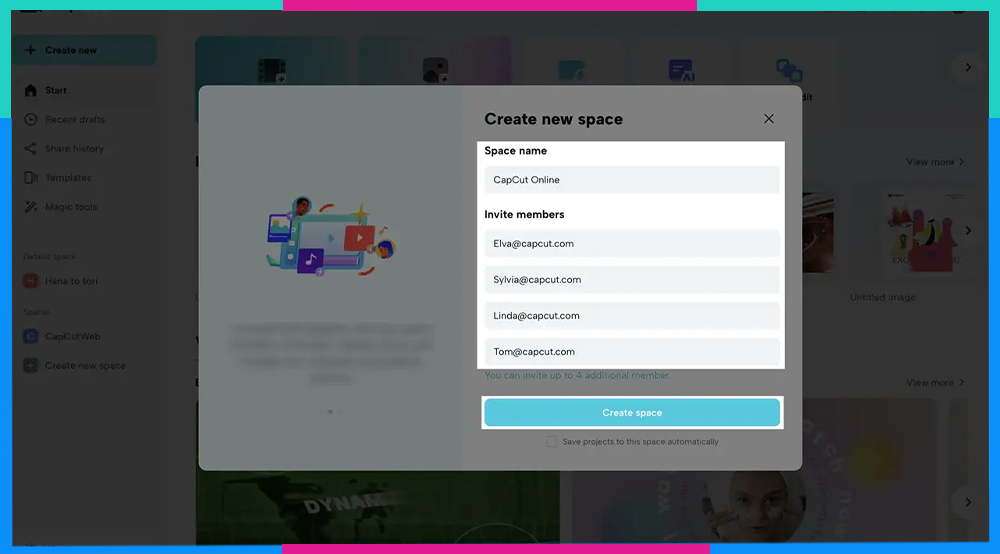The height and width of the screenshot is (554, 1000).
Task: Click the lower View more link
Action: point(935,383)
